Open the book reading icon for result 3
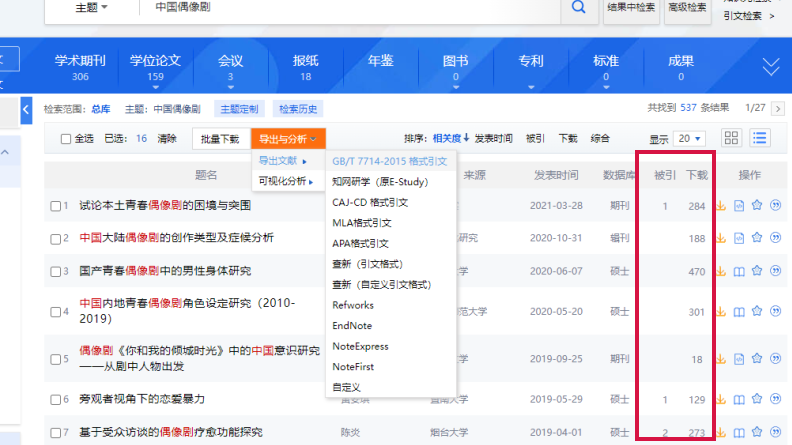The height and width of the screenshot is (445, 792). (x=739, y=272)
